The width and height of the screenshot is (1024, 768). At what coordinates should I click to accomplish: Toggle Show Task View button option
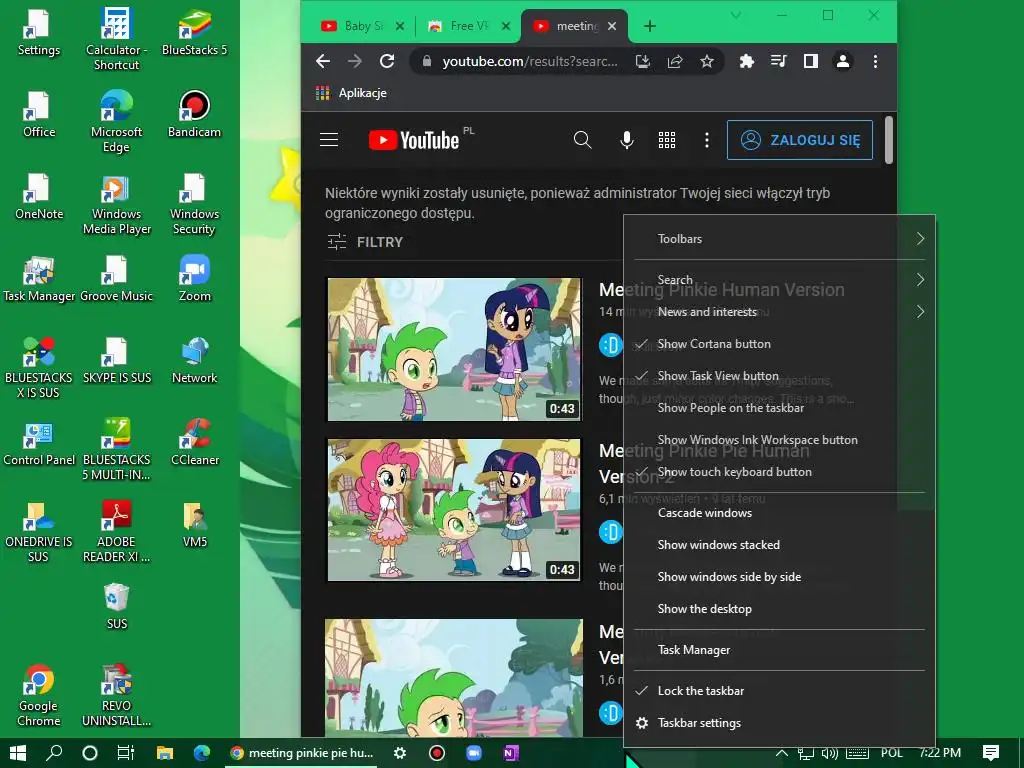[780, 376]
